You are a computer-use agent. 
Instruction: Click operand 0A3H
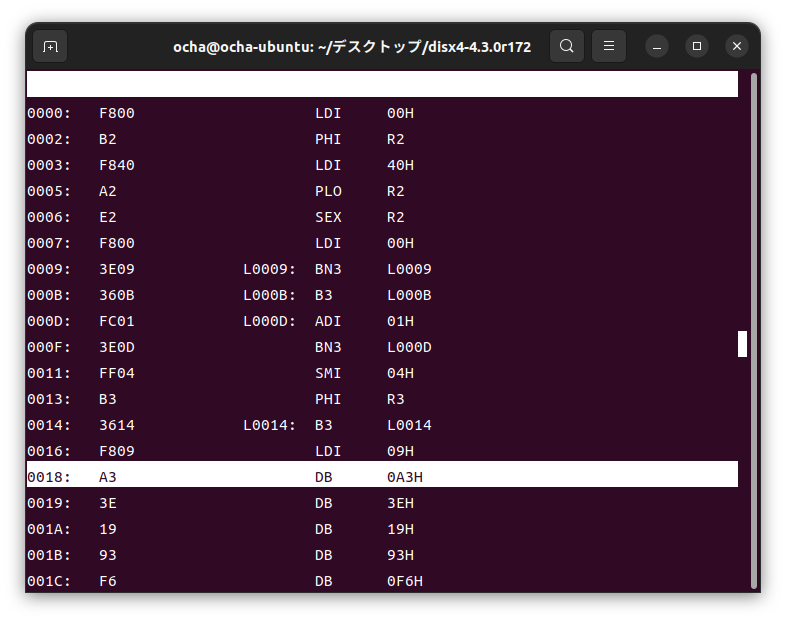405,477
